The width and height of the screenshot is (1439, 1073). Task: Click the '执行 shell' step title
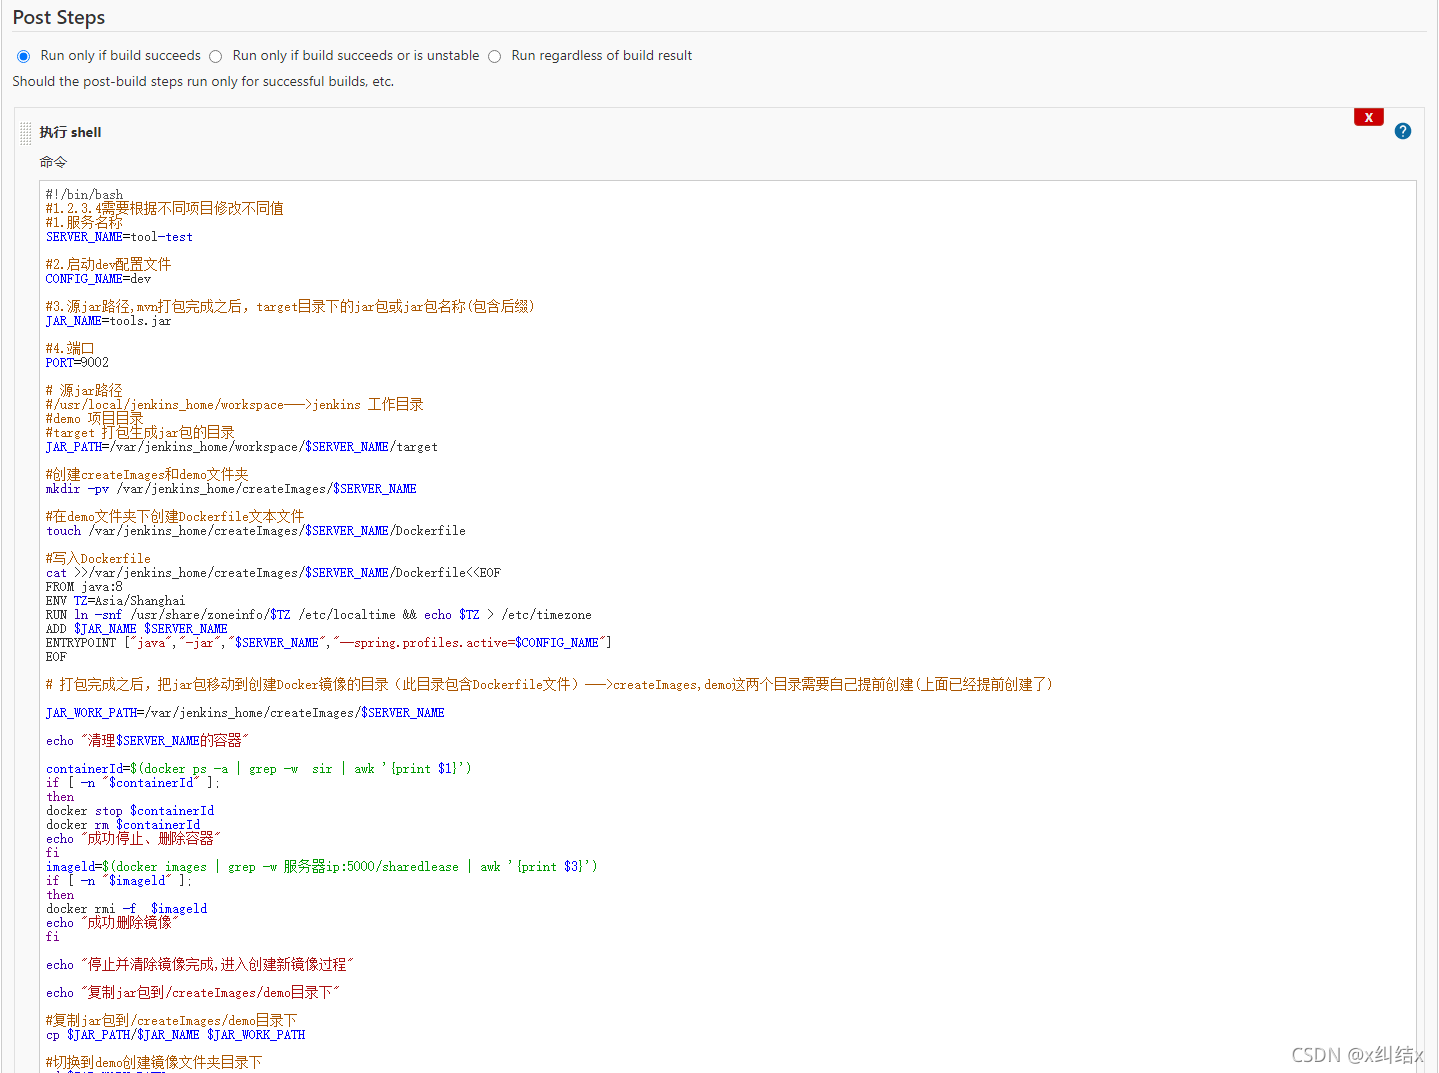tap(70, 132)
